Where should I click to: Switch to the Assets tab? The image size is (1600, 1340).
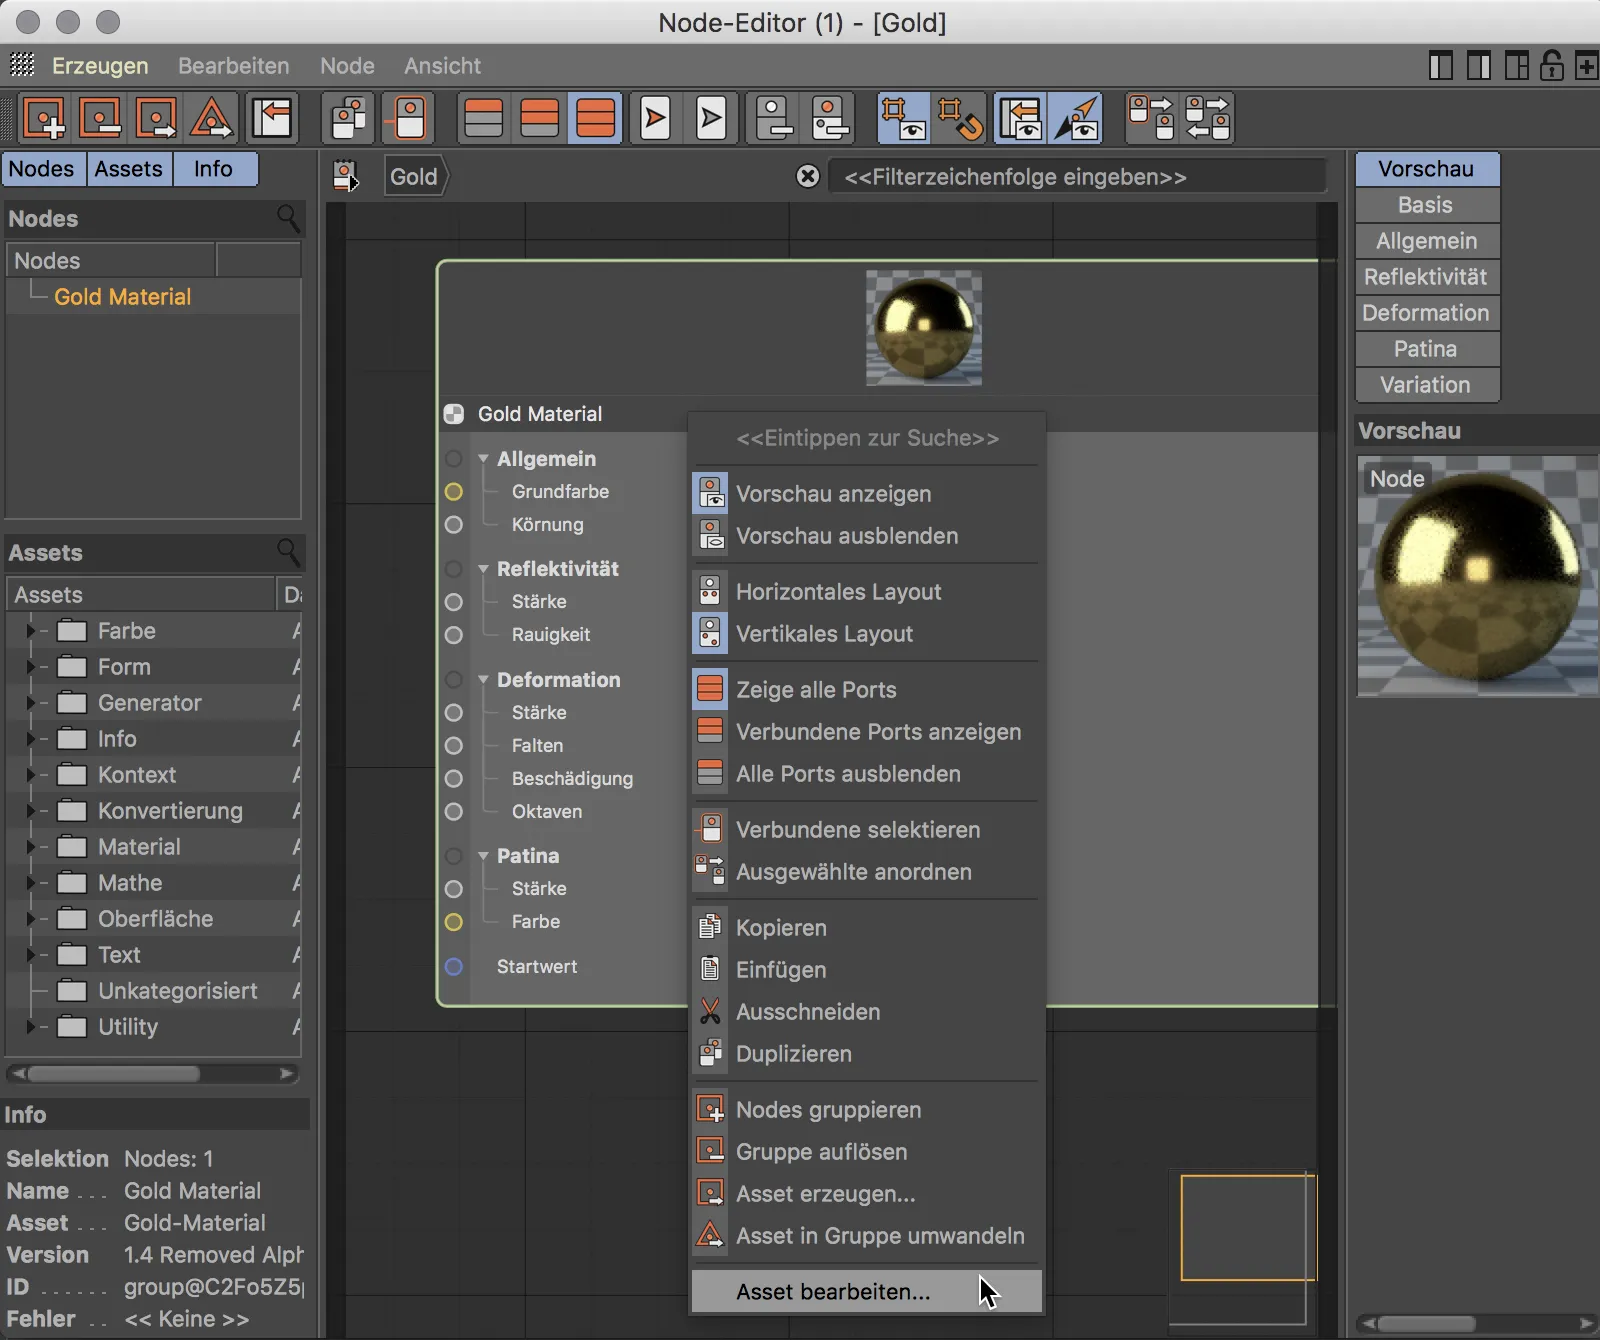128,169
